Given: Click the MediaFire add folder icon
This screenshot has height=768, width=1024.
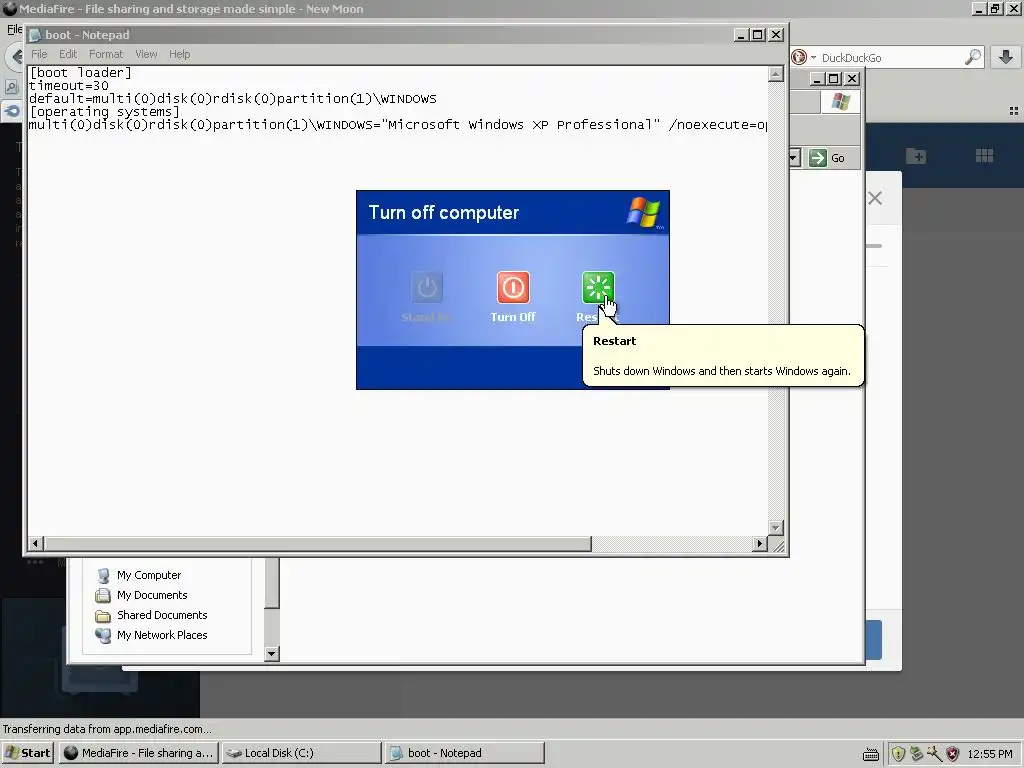Looking at the screenshot, I should [916, 156].
